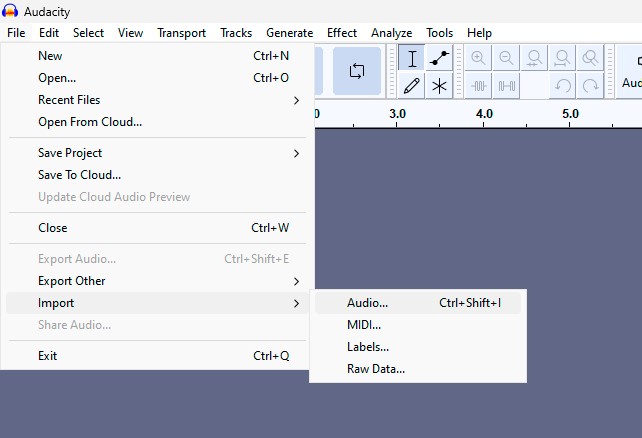Click the Audio Setup button at right edge

(x=630, y=71)
